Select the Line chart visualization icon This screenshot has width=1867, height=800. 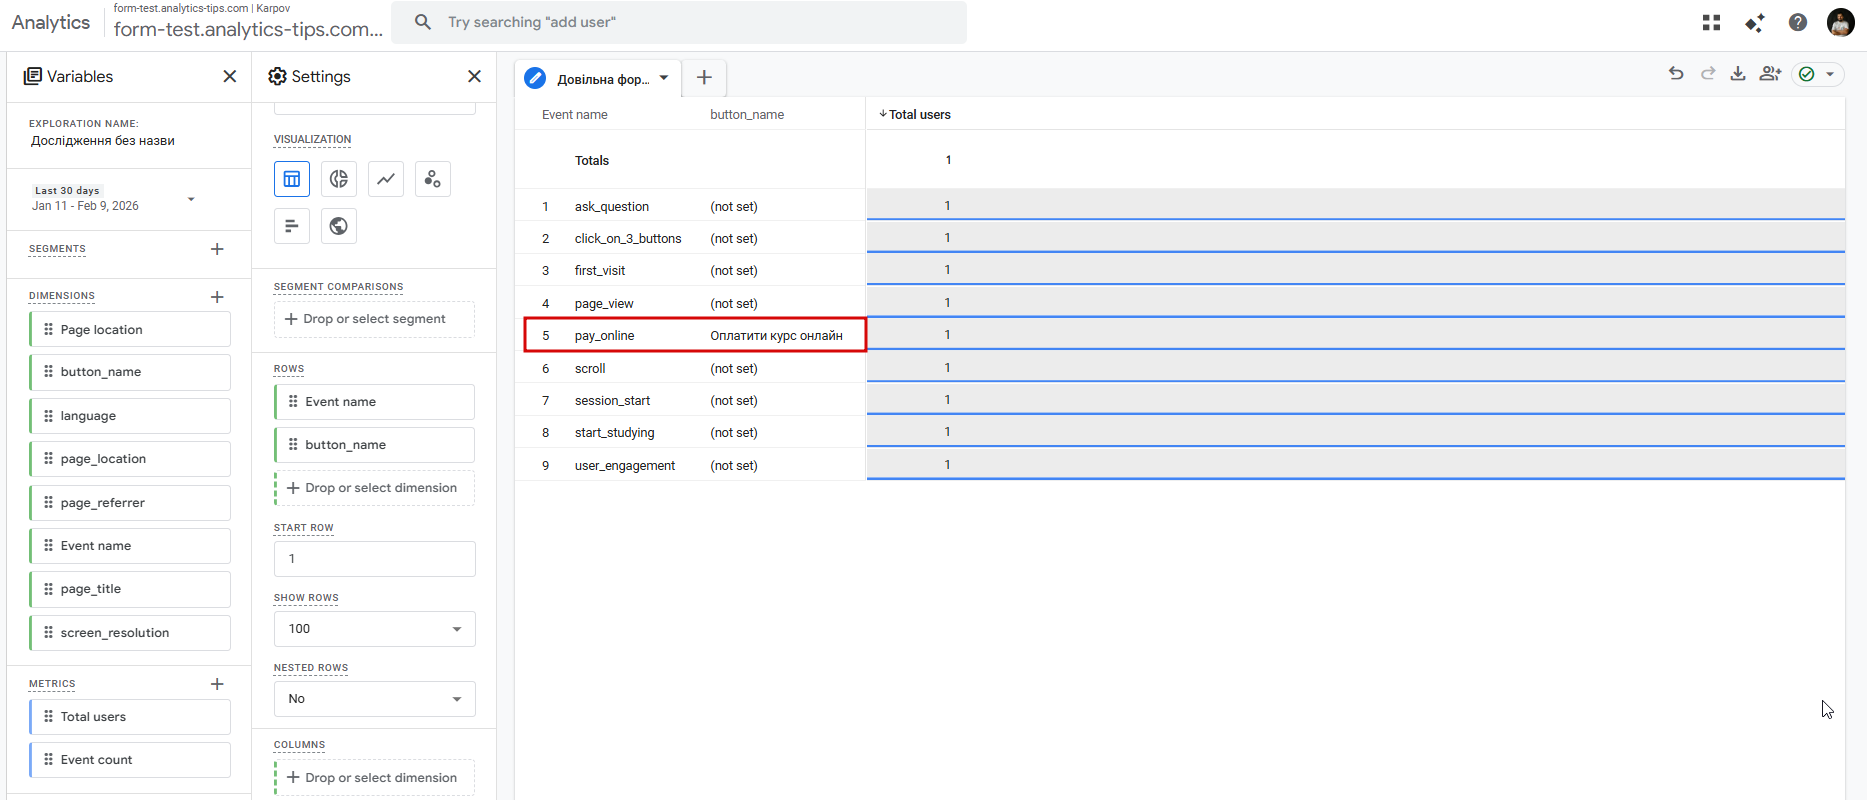click(386, 179)
